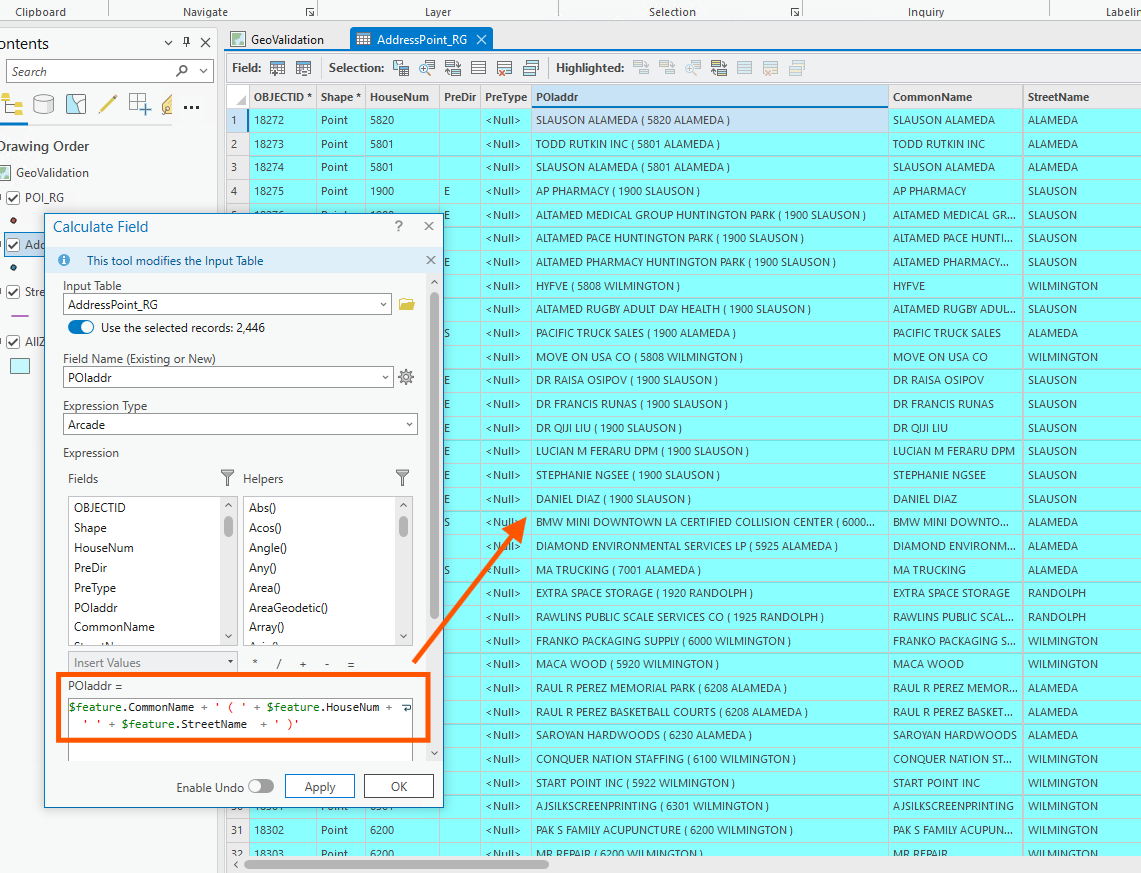
Task: Open Contents search options dropdown
Action: coord(204,71)
